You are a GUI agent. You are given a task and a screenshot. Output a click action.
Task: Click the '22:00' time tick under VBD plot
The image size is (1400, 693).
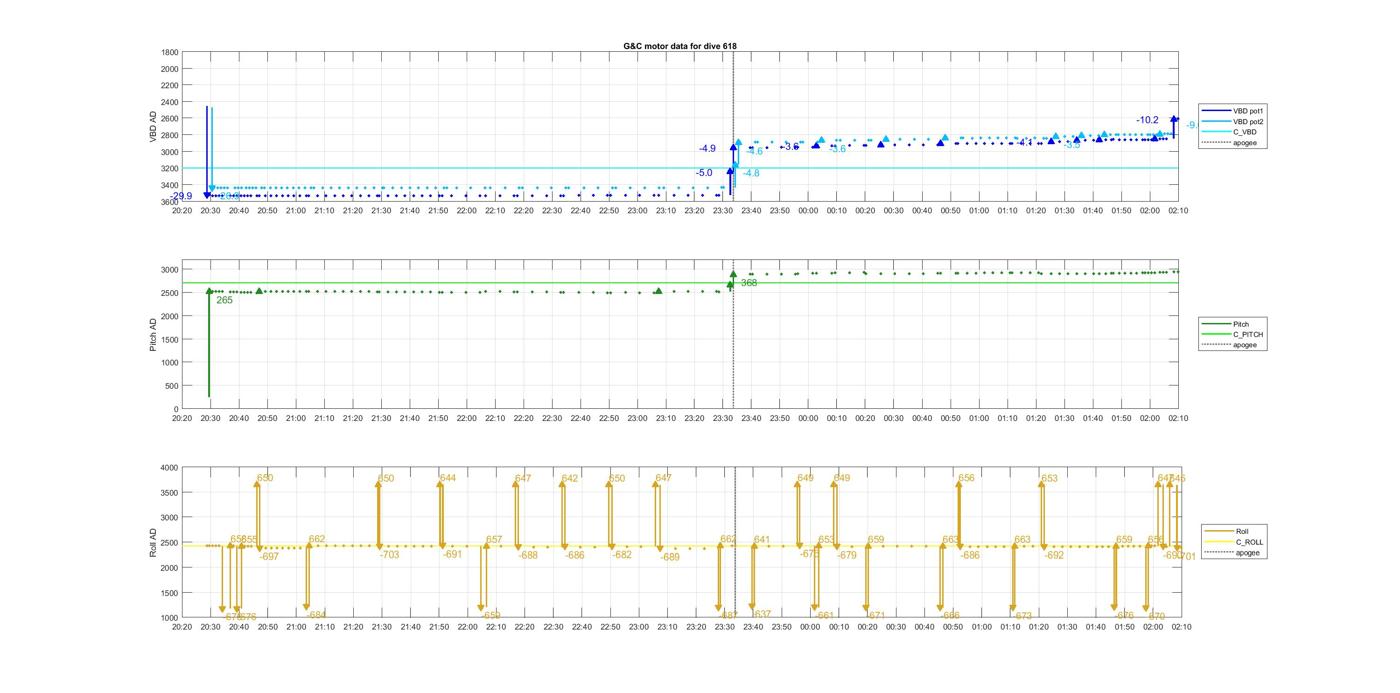[x=467, y=211]
